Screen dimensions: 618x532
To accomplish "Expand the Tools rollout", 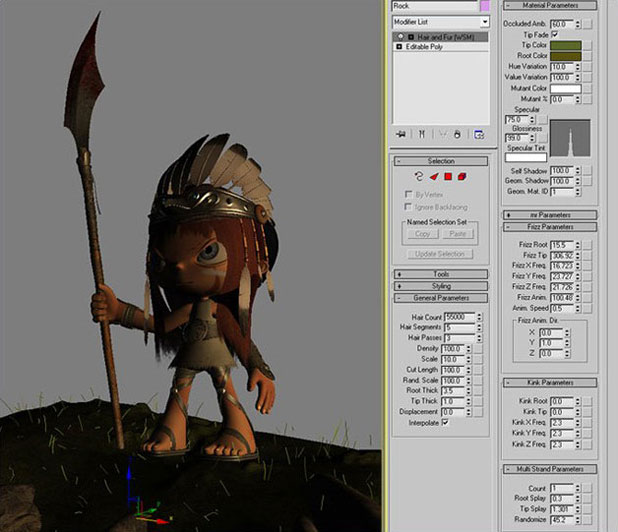I will tap(441, 274).
